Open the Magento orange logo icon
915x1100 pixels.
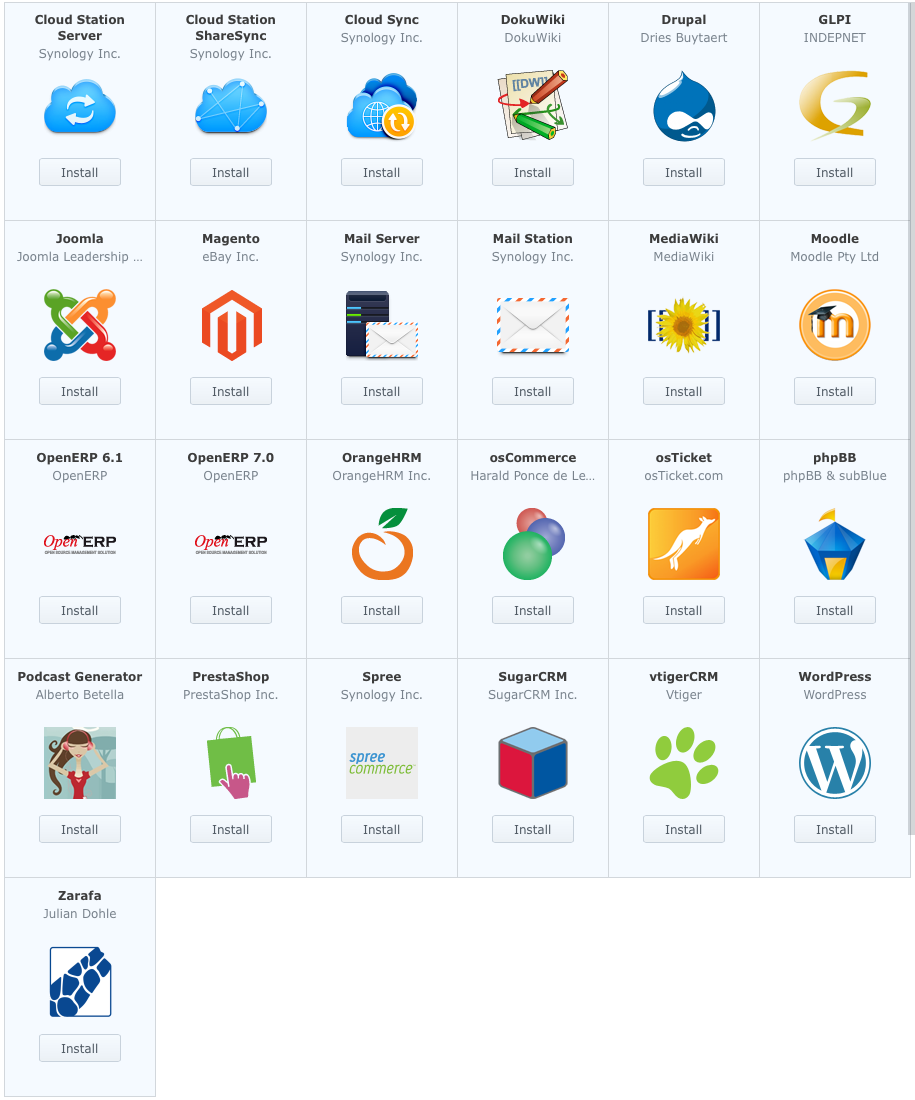(x=232, y=326)
